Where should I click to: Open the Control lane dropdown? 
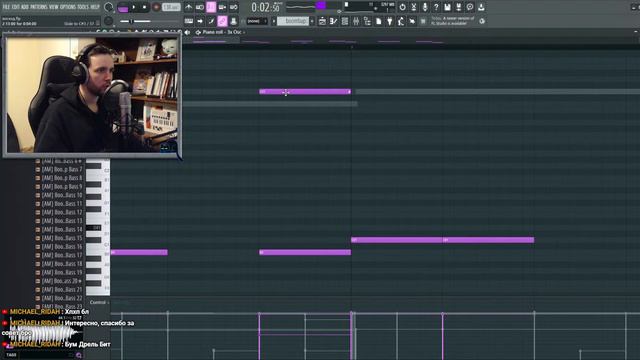99,302
